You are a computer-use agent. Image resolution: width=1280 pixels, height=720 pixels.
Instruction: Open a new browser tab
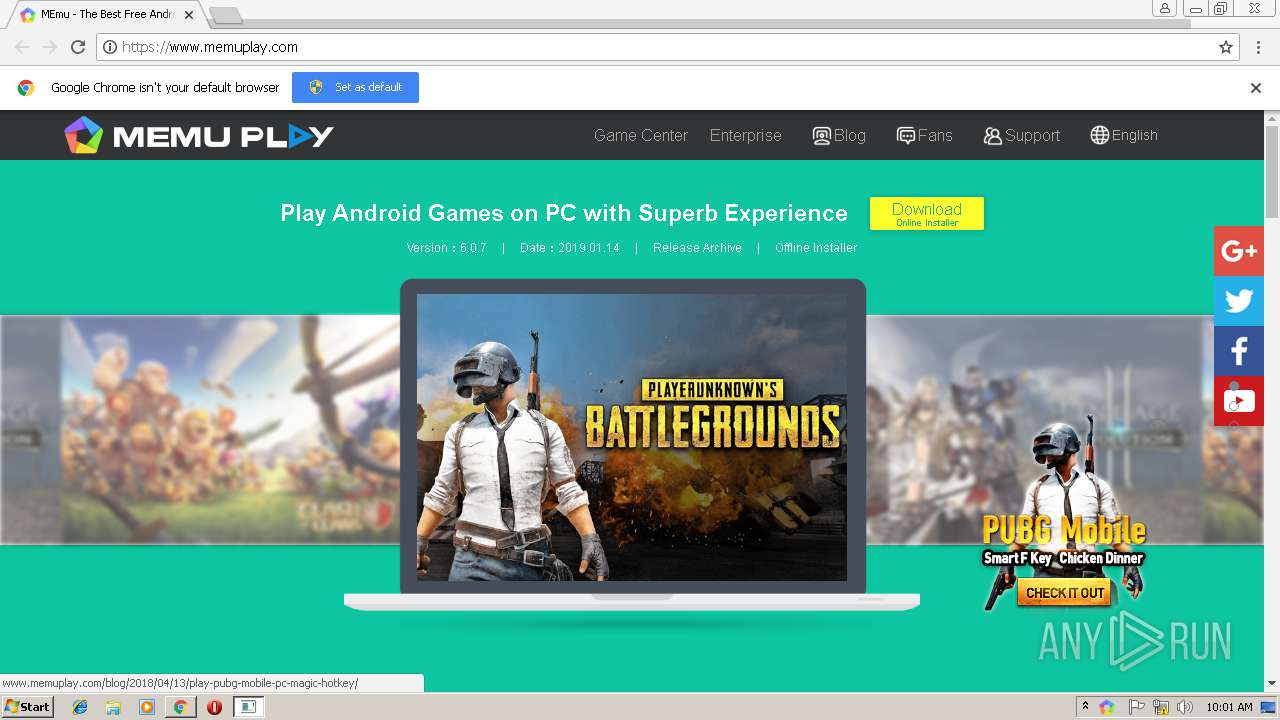(x=226, y=15)
